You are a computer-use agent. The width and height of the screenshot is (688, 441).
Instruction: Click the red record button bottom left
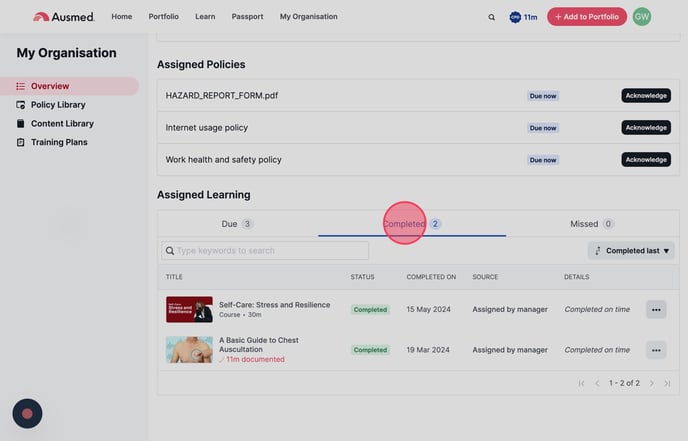(27, 413)
